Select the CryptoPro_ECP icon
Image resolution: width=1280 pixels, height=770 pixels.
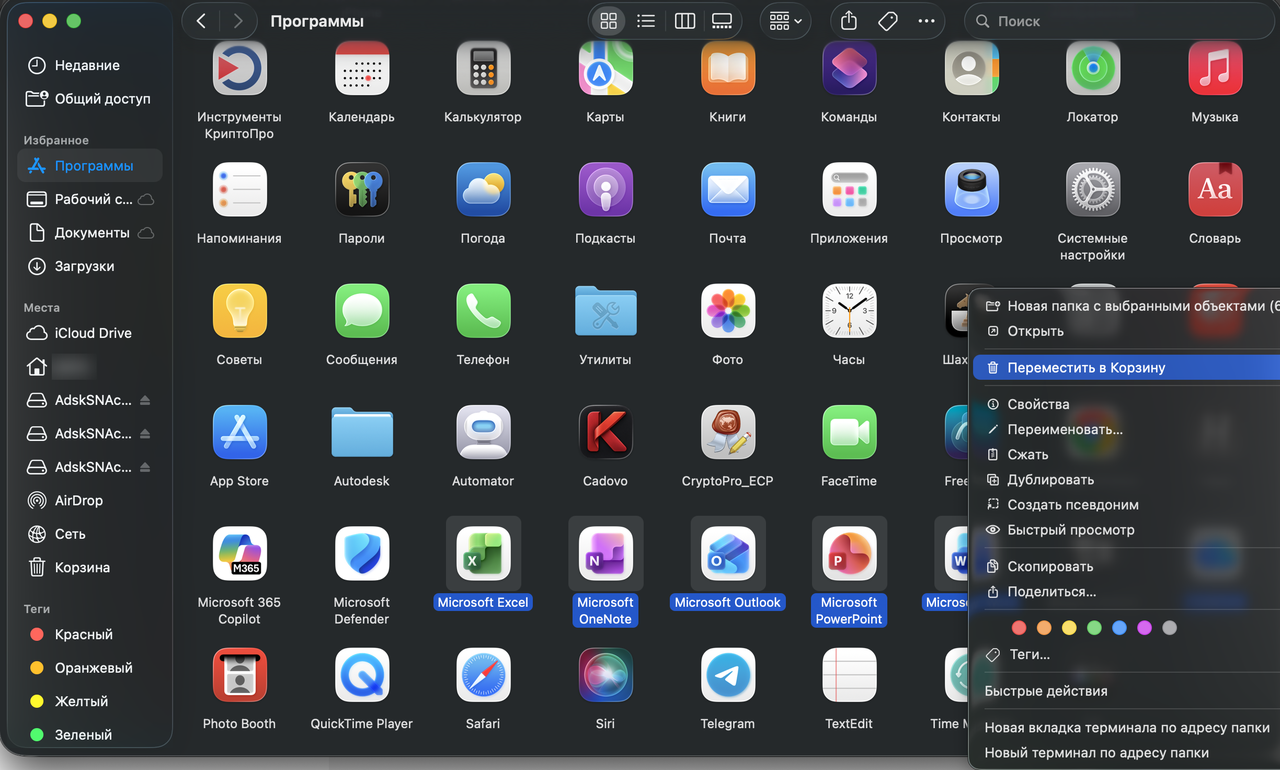pyautogui.click(x=727, y=432)
